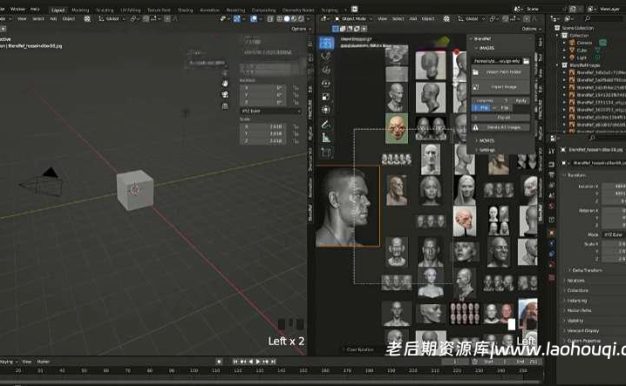Toggle the Rotation X lock in sidebar
The width and height of the screenshot is (626, 386).
(x=296, y=88)
